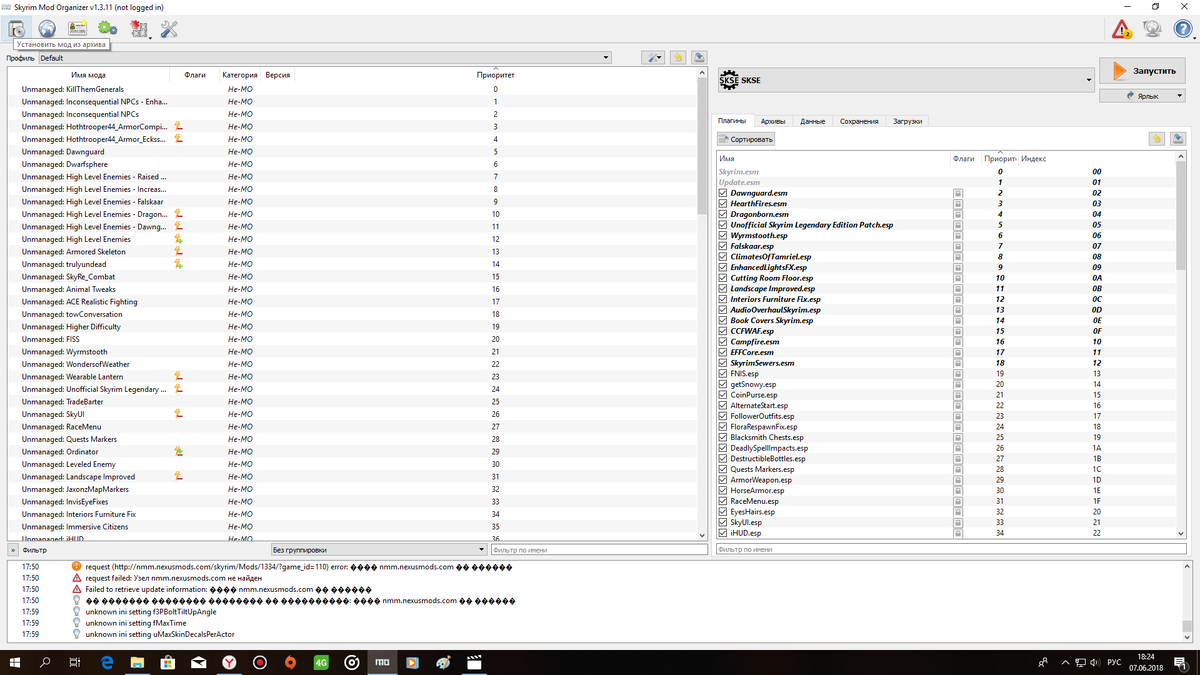Uncheck the FNIS.esp plugin
Image resolution: width=1200 pixels, height=675 pixels.
(x=724, y=373)
